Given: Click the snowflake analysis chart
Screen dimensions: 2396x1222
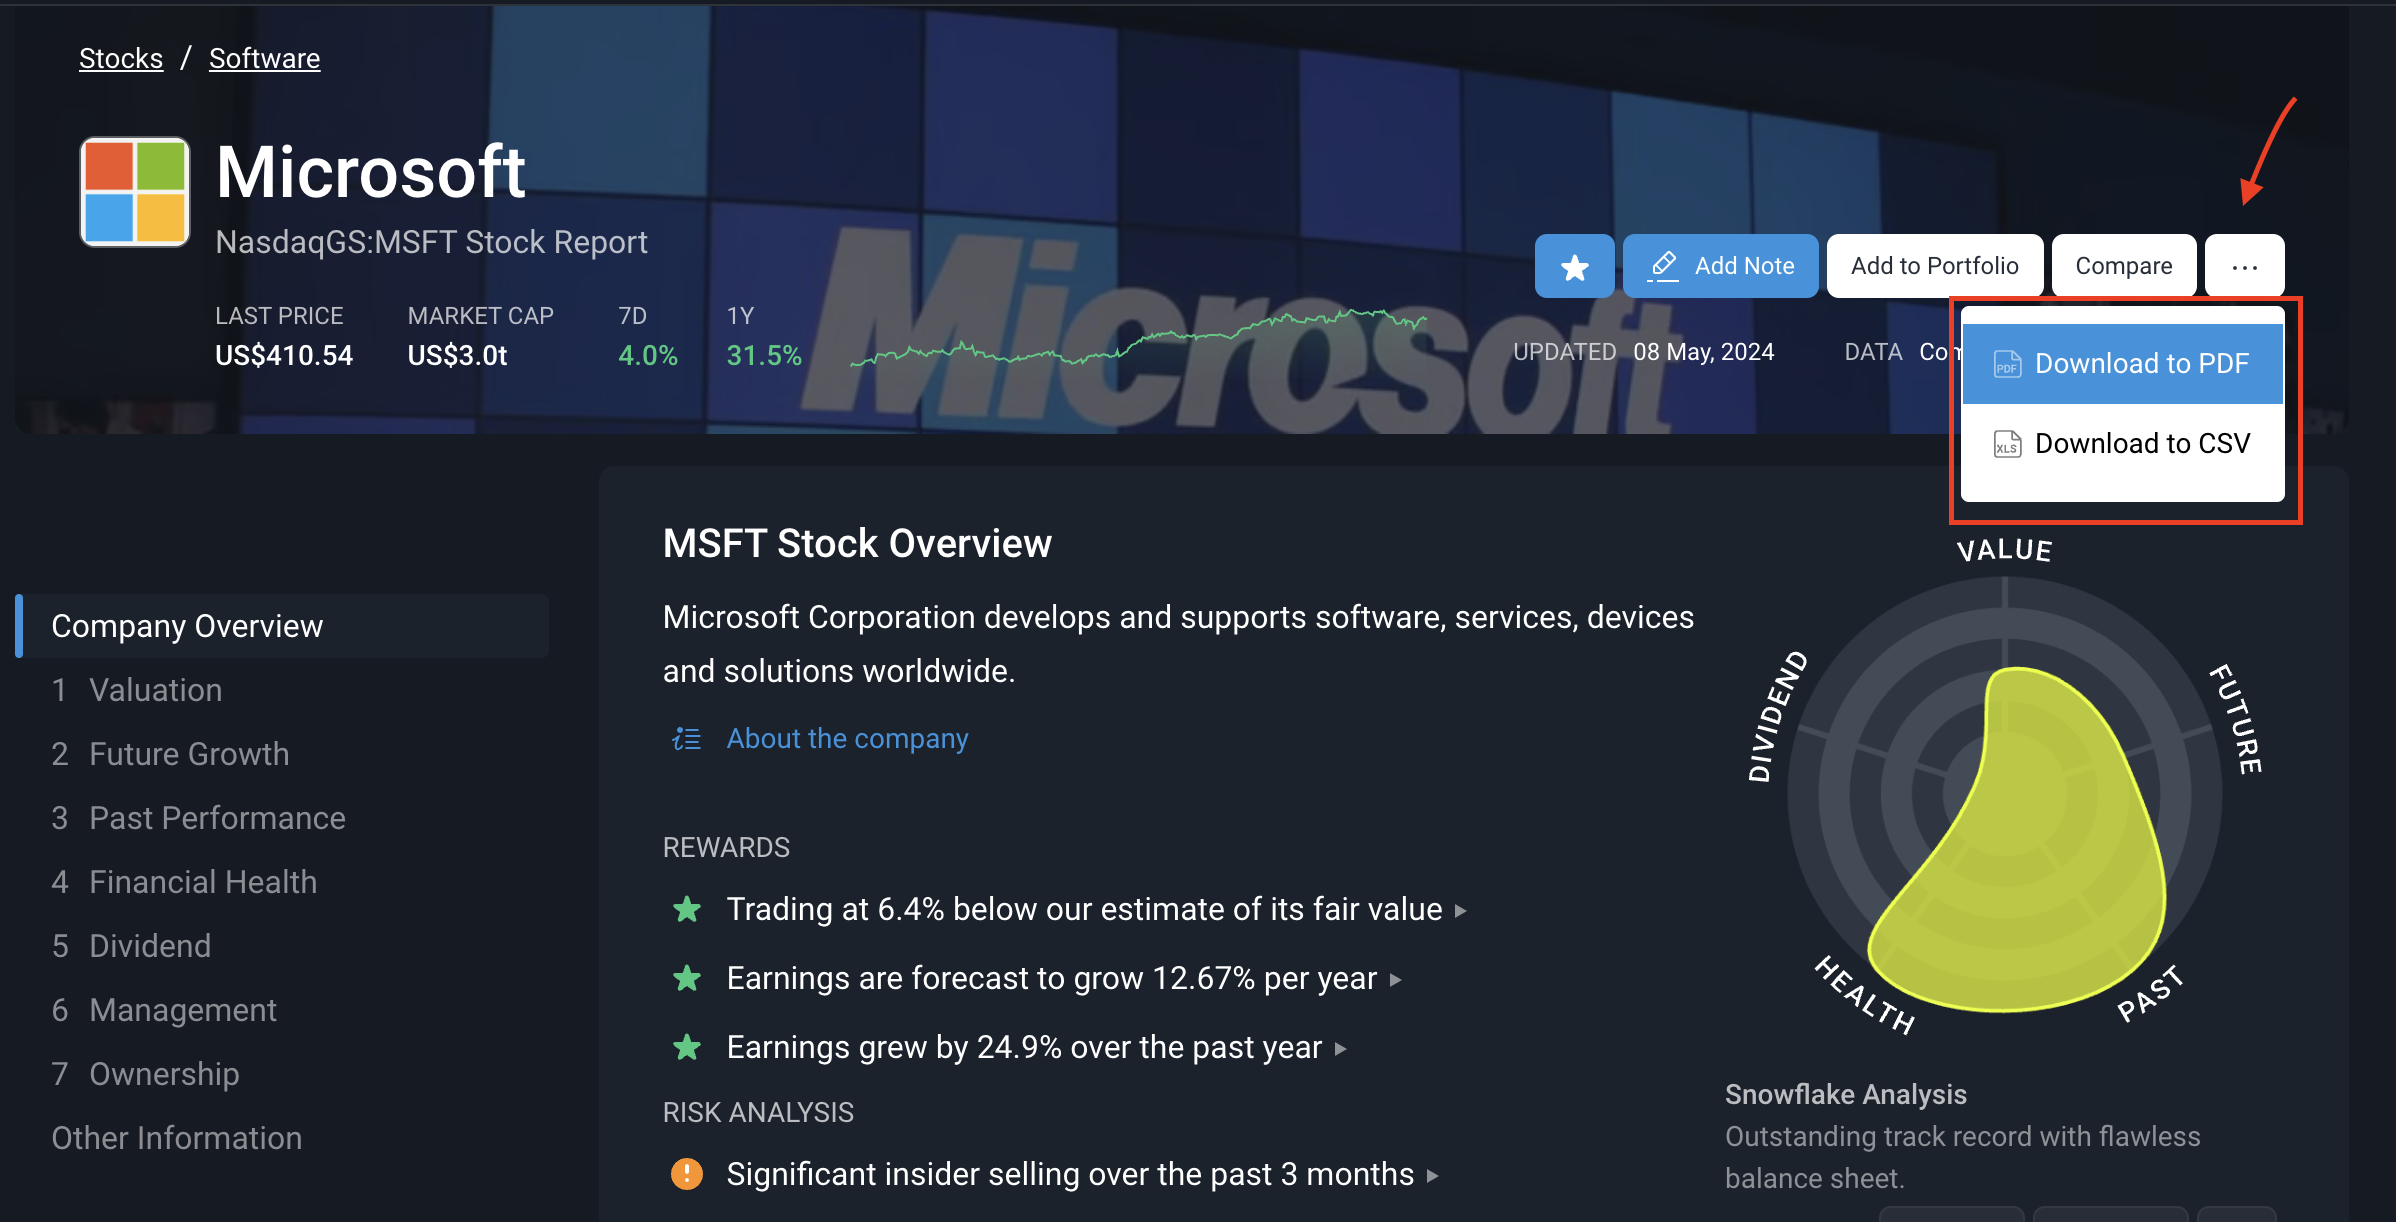Looking at the screenshot, I should pos(2005,795).
